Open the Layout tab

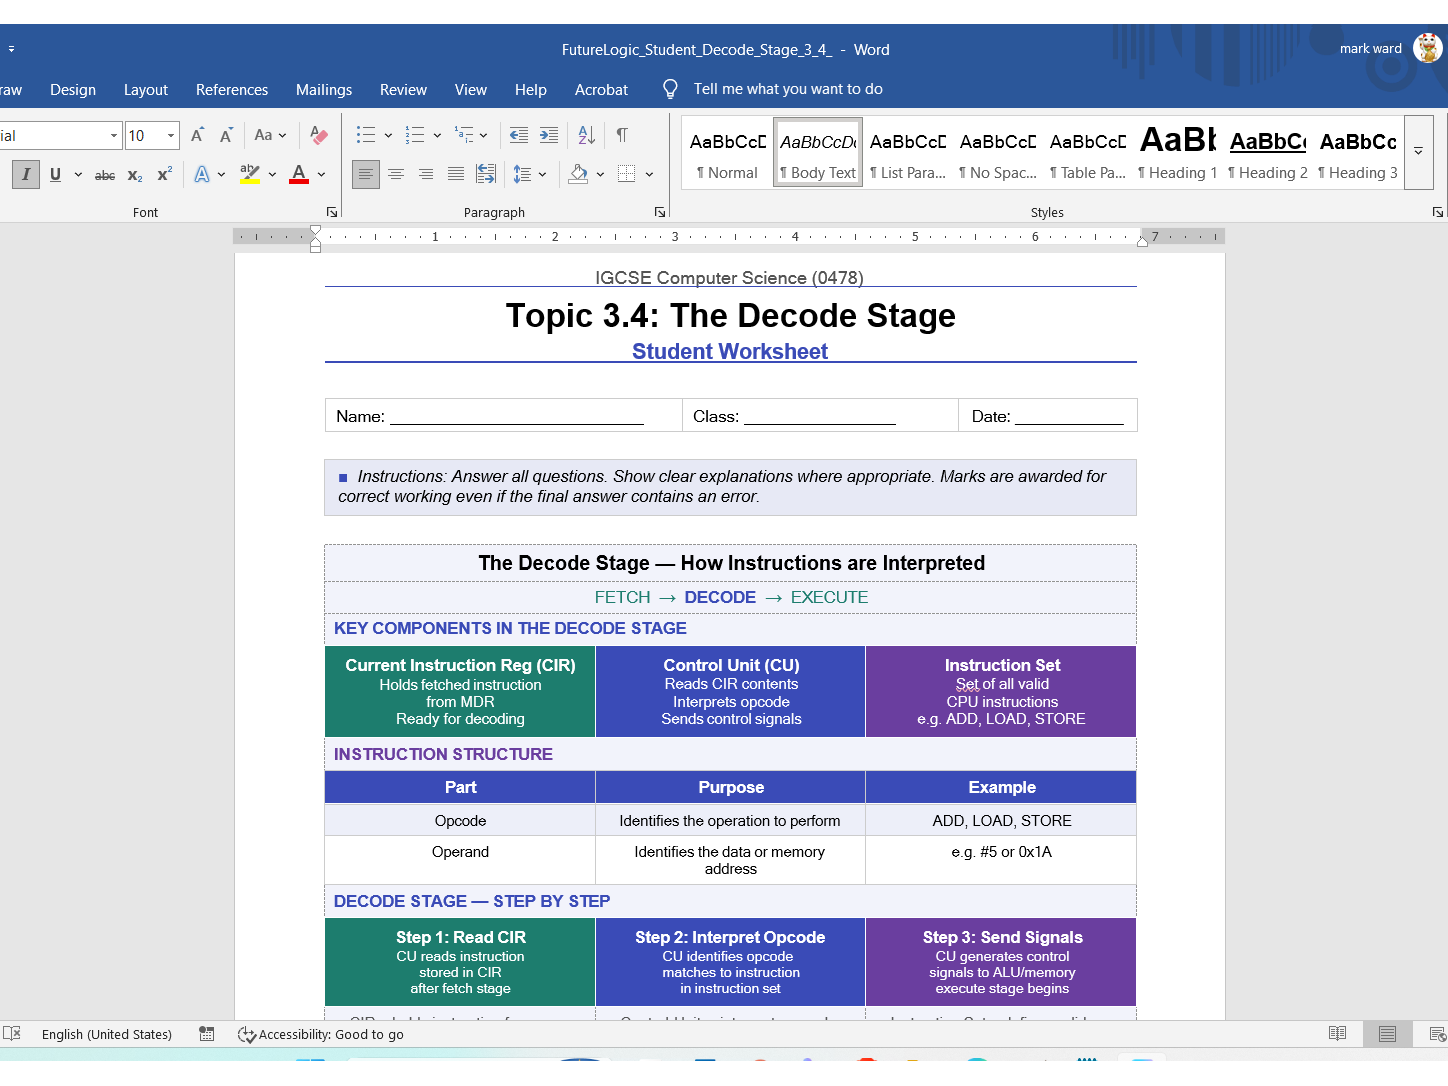pyautogui.click(x=146, y=89)
